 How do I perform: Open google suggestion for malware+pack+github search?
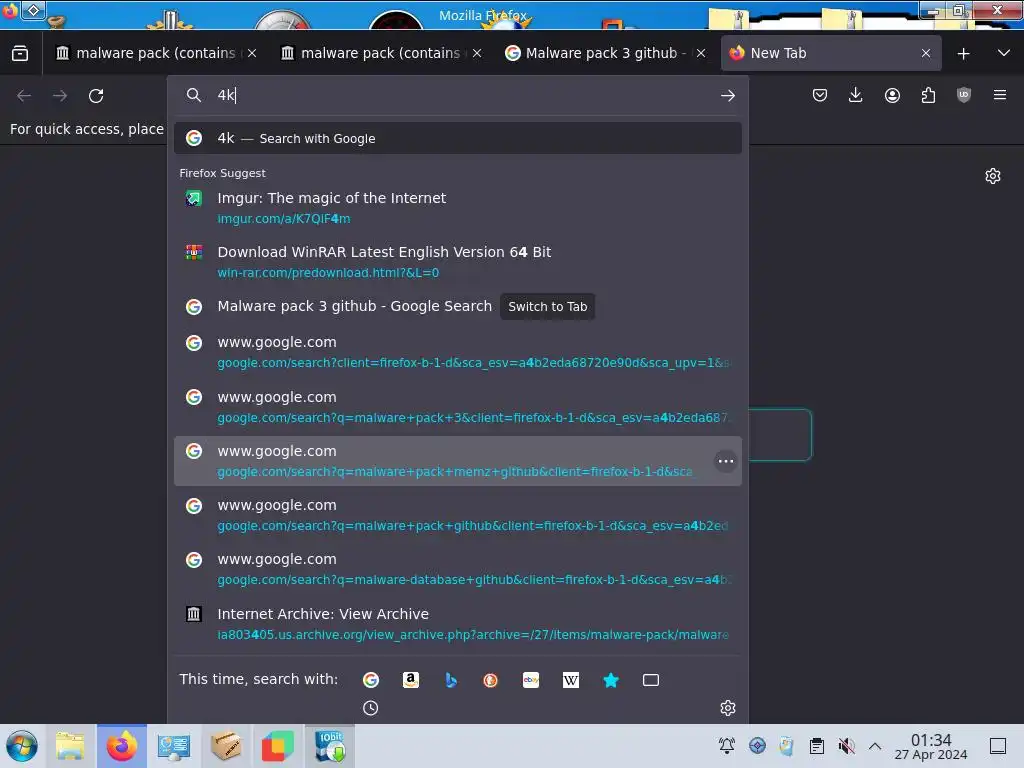coord(457,515)
